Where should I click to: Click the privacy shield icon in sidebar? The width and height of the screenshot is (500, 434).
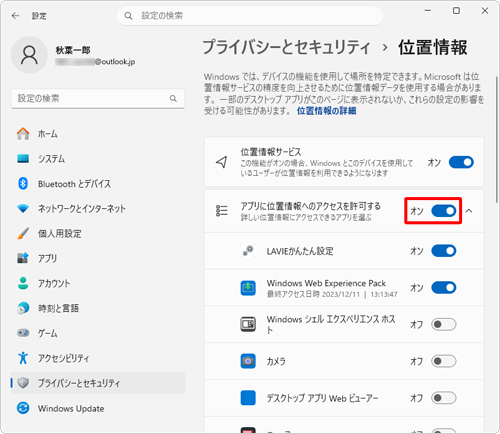[23, 383]
